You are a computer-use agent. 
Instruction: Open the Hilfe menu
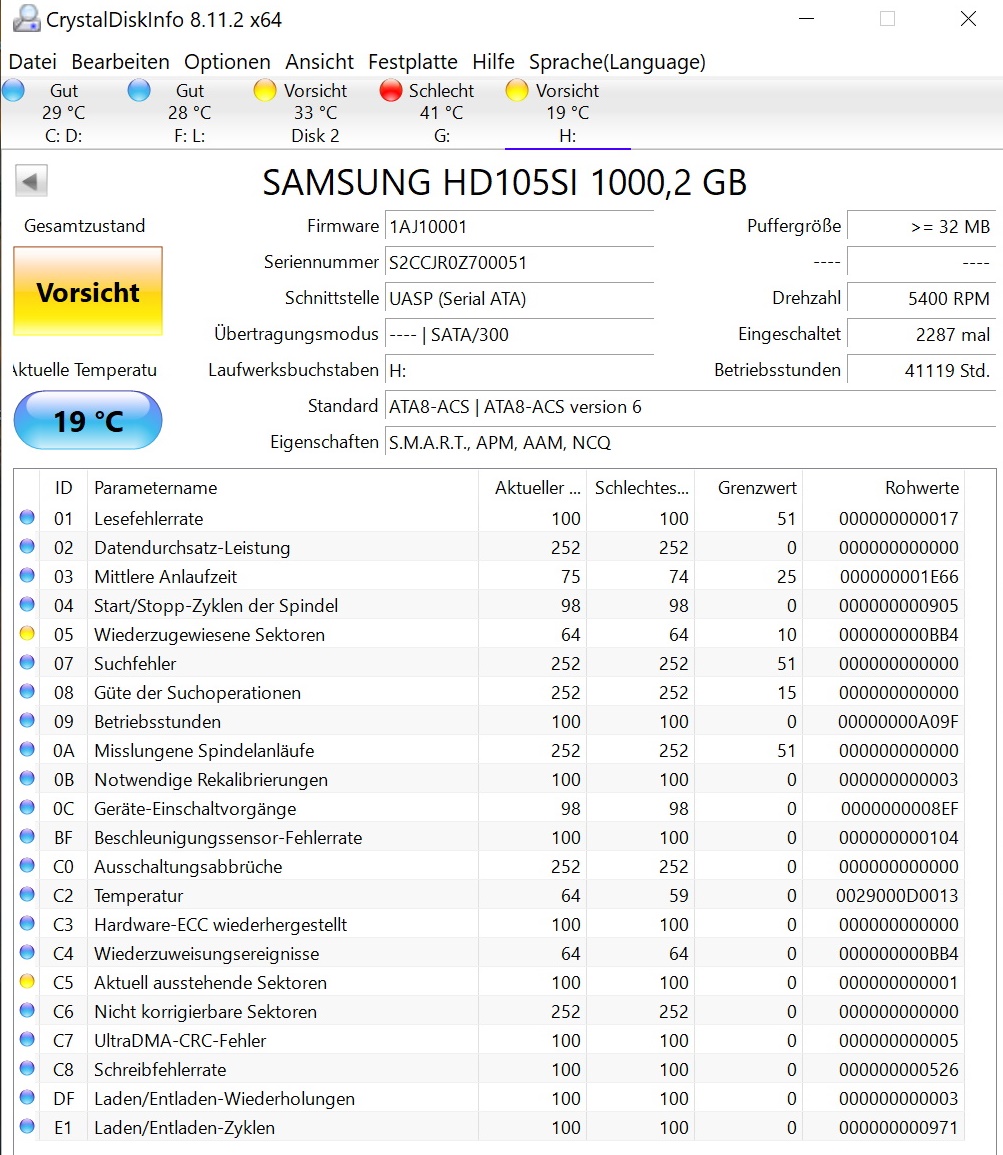pos(493,62)
